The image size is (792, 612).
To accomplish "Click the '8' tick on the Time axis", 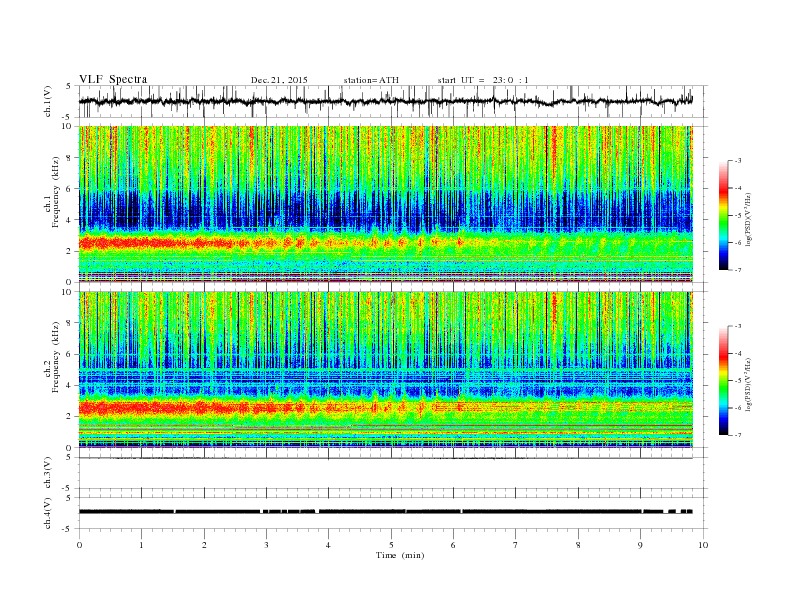I will click(x=578, y=545).
